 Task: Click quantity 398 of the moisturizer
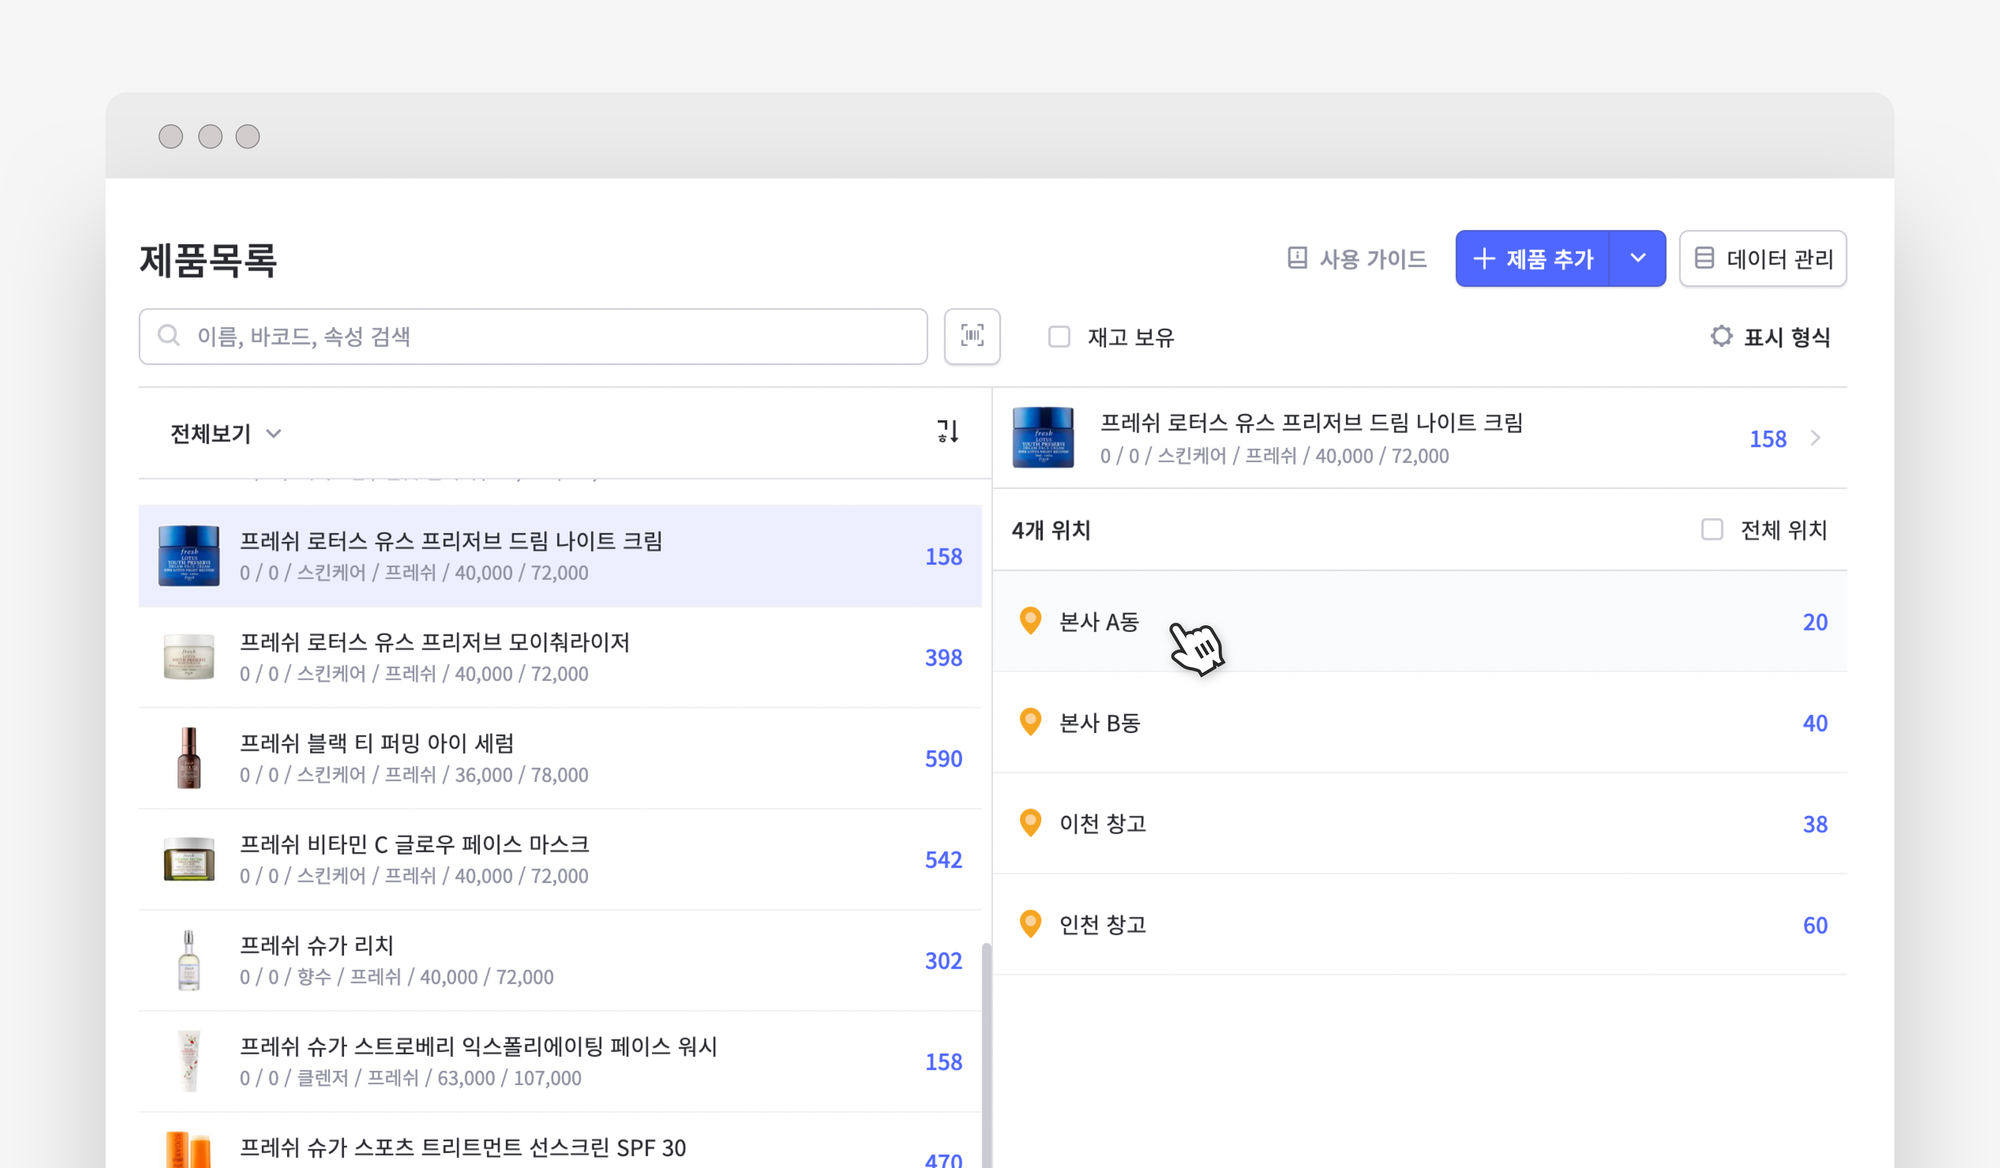click(x=943, y=657)
